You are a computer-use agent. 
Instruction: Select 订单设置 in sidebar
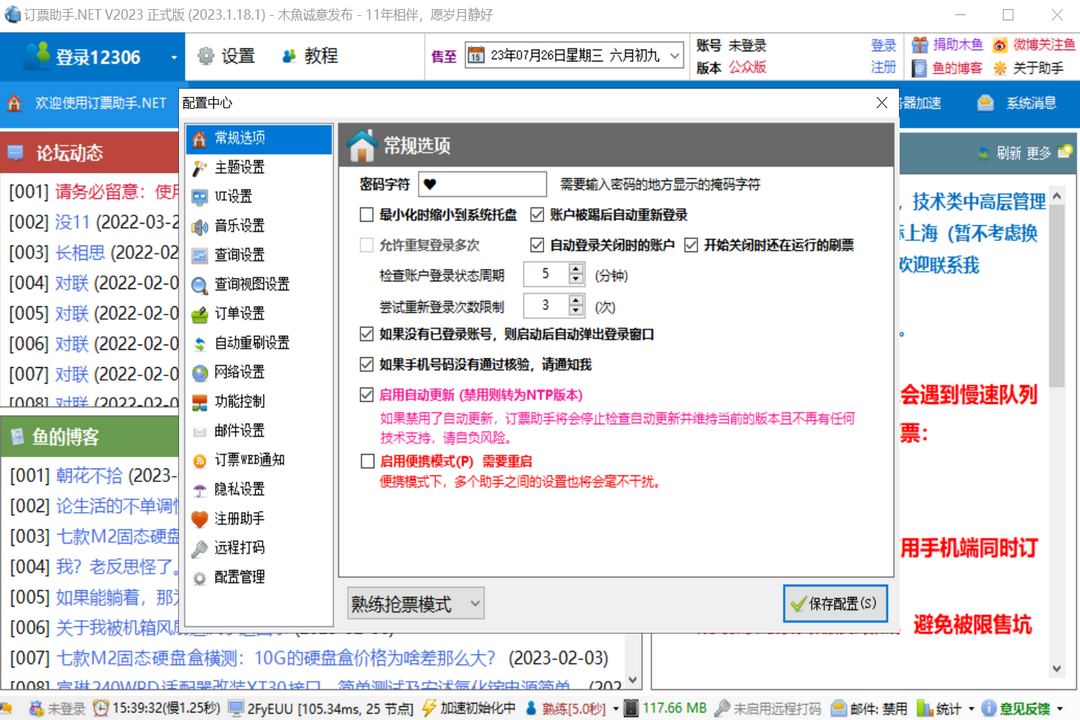point(239,313)
